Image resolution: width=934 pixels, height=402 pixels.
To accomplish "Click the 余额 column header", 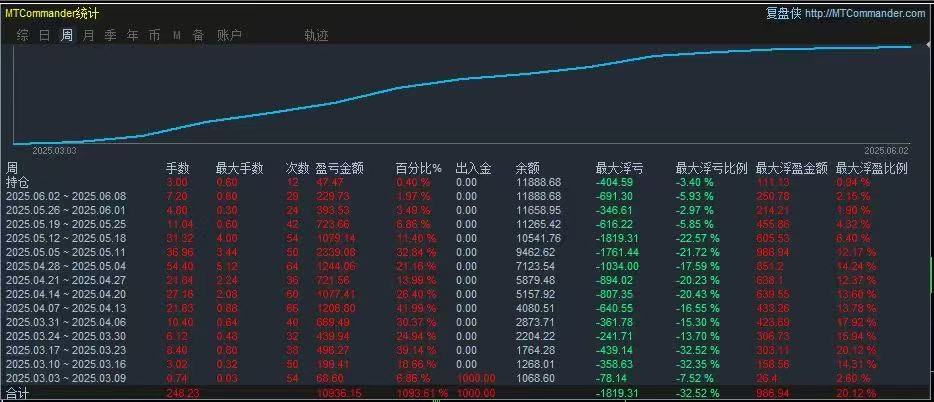I will [527, 169].
